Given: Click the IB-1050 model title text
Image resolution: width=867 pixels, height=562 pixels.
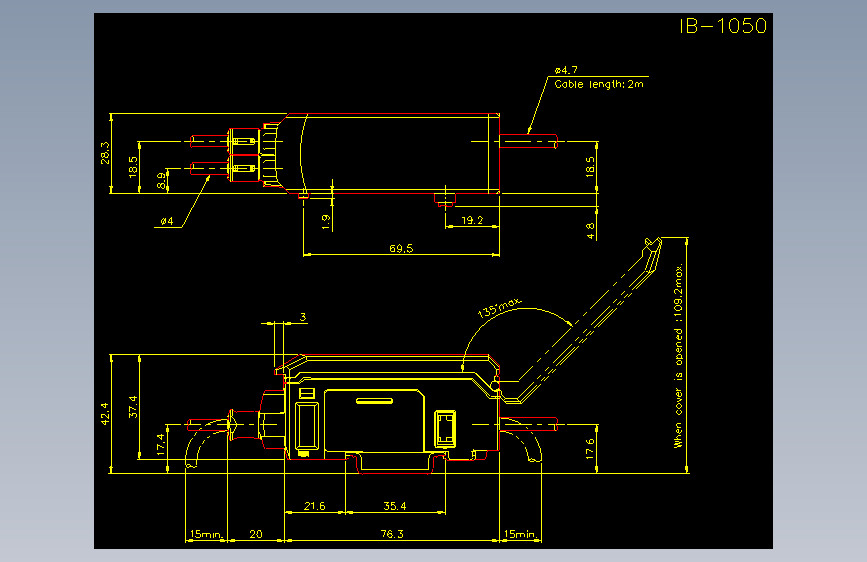Looking at the screenshot, I should click(723, 26).
